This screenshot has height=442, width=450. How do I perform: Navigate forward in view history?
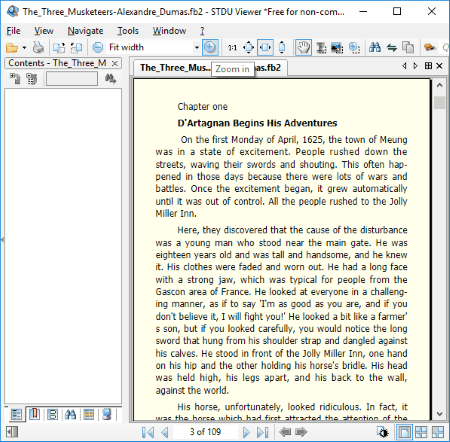tap(301, 432)
